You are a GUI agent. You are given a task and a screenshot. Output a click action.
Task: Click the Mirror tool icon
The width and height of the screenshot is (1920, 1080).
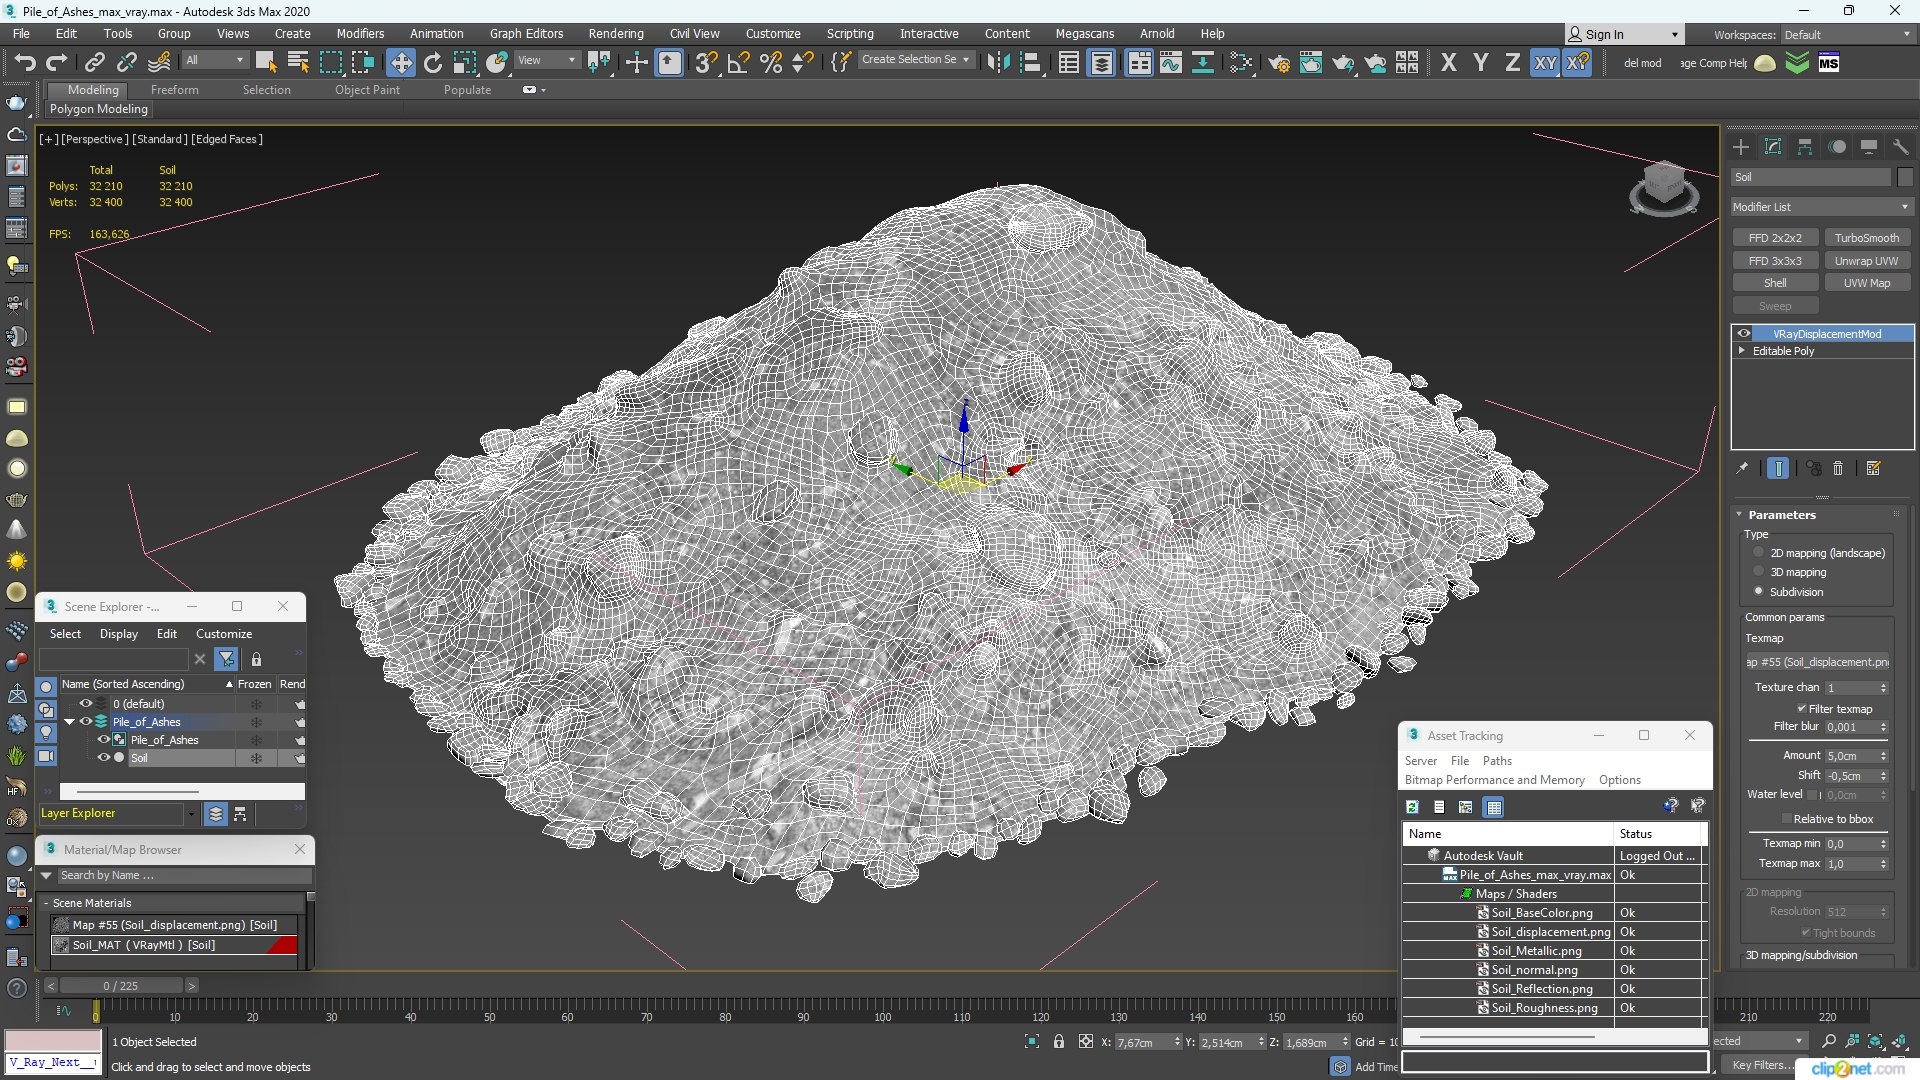coord(998,63)
